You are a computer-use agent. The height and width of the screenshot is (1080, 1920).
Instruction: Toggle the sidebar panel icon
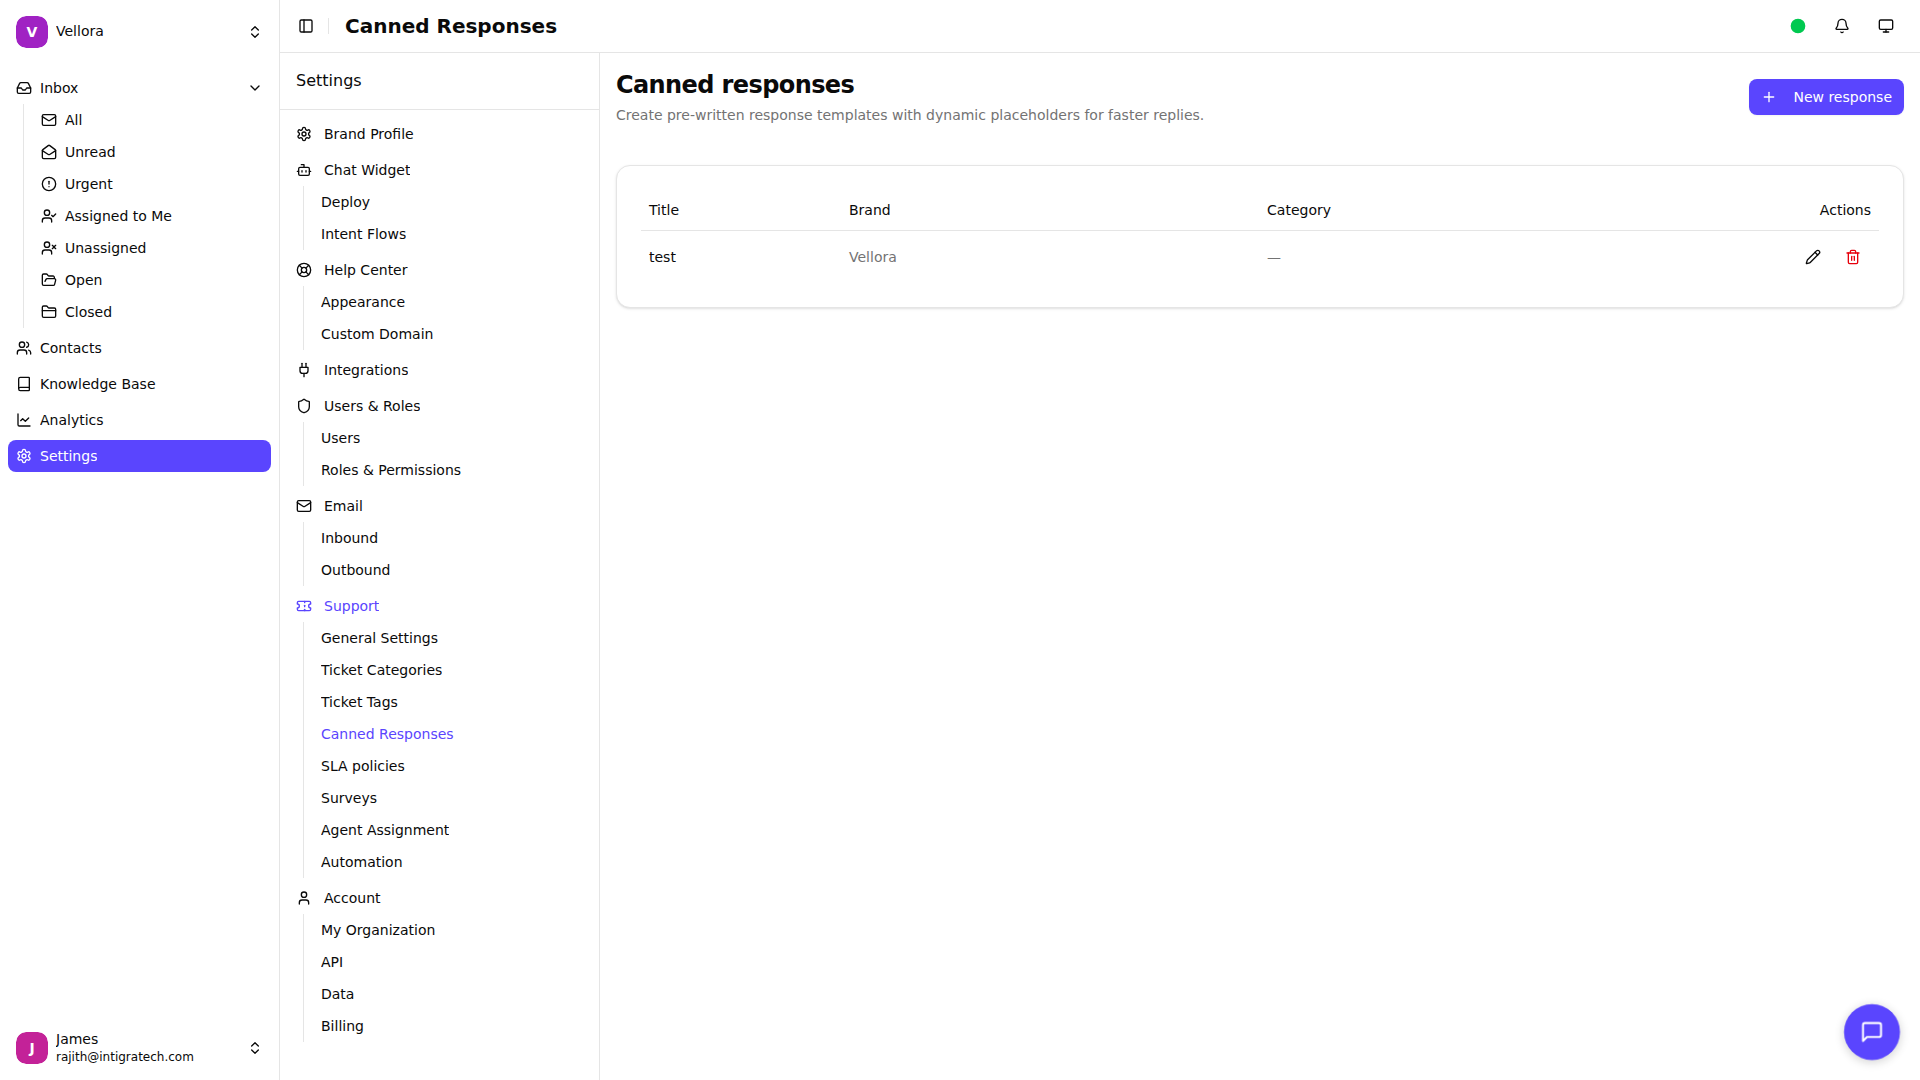[306, 26]
